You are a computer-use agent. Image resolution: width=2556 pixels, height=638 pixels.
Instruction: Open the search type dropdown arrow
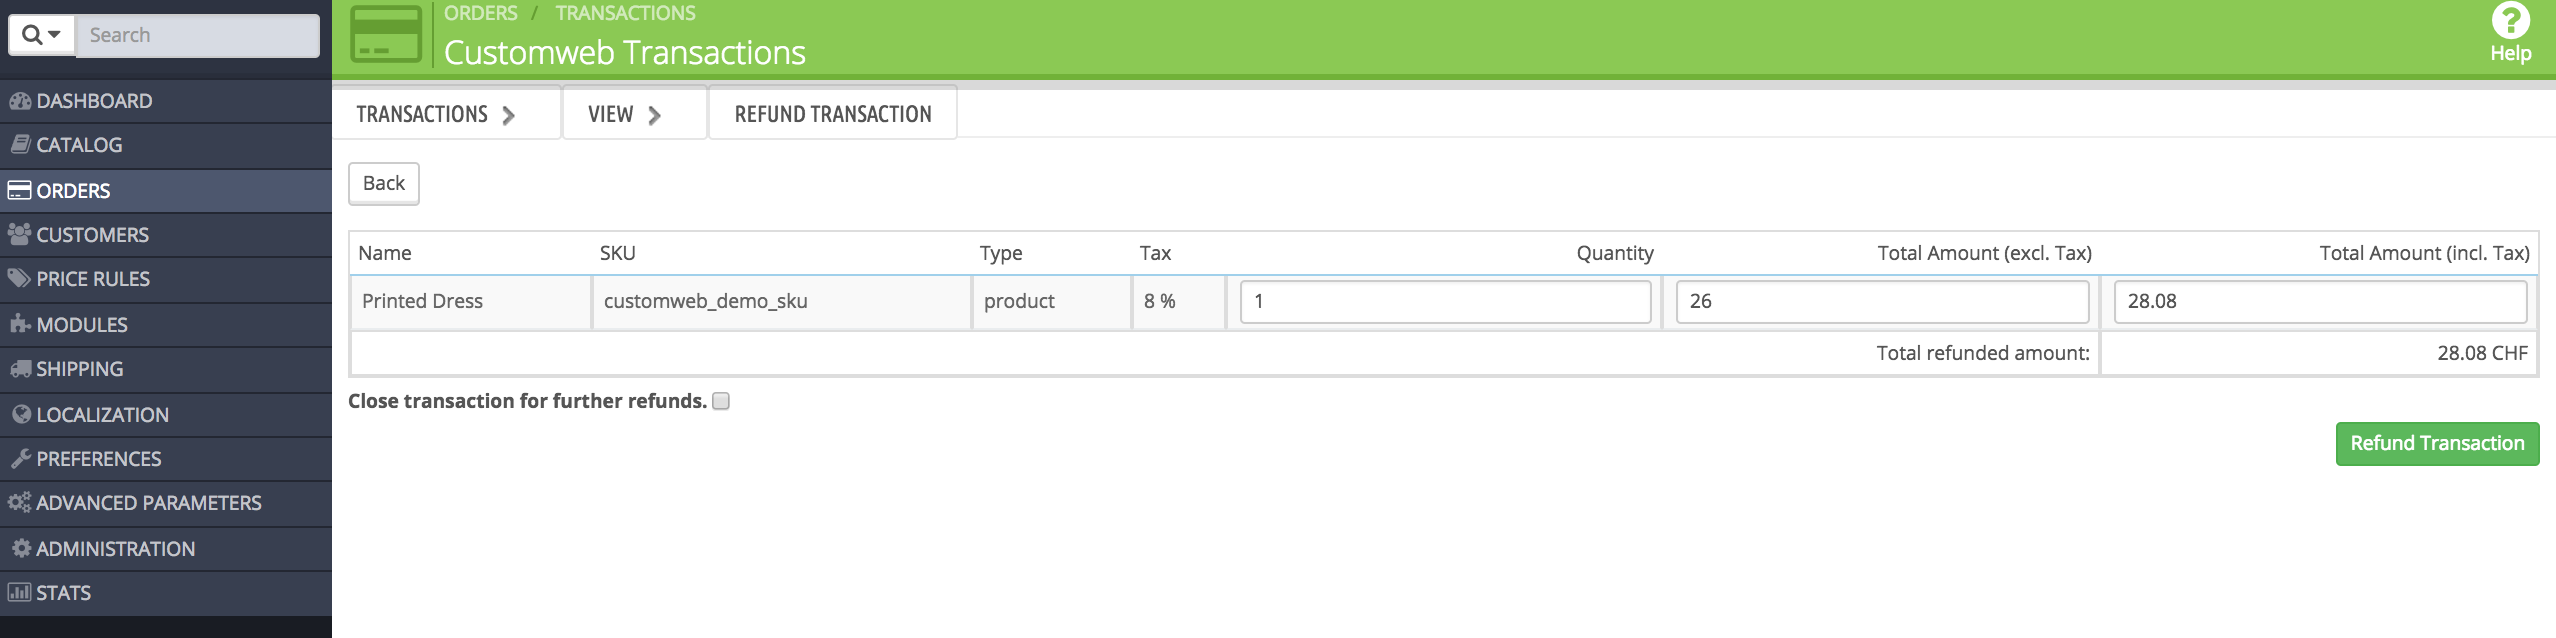point(54,35)
